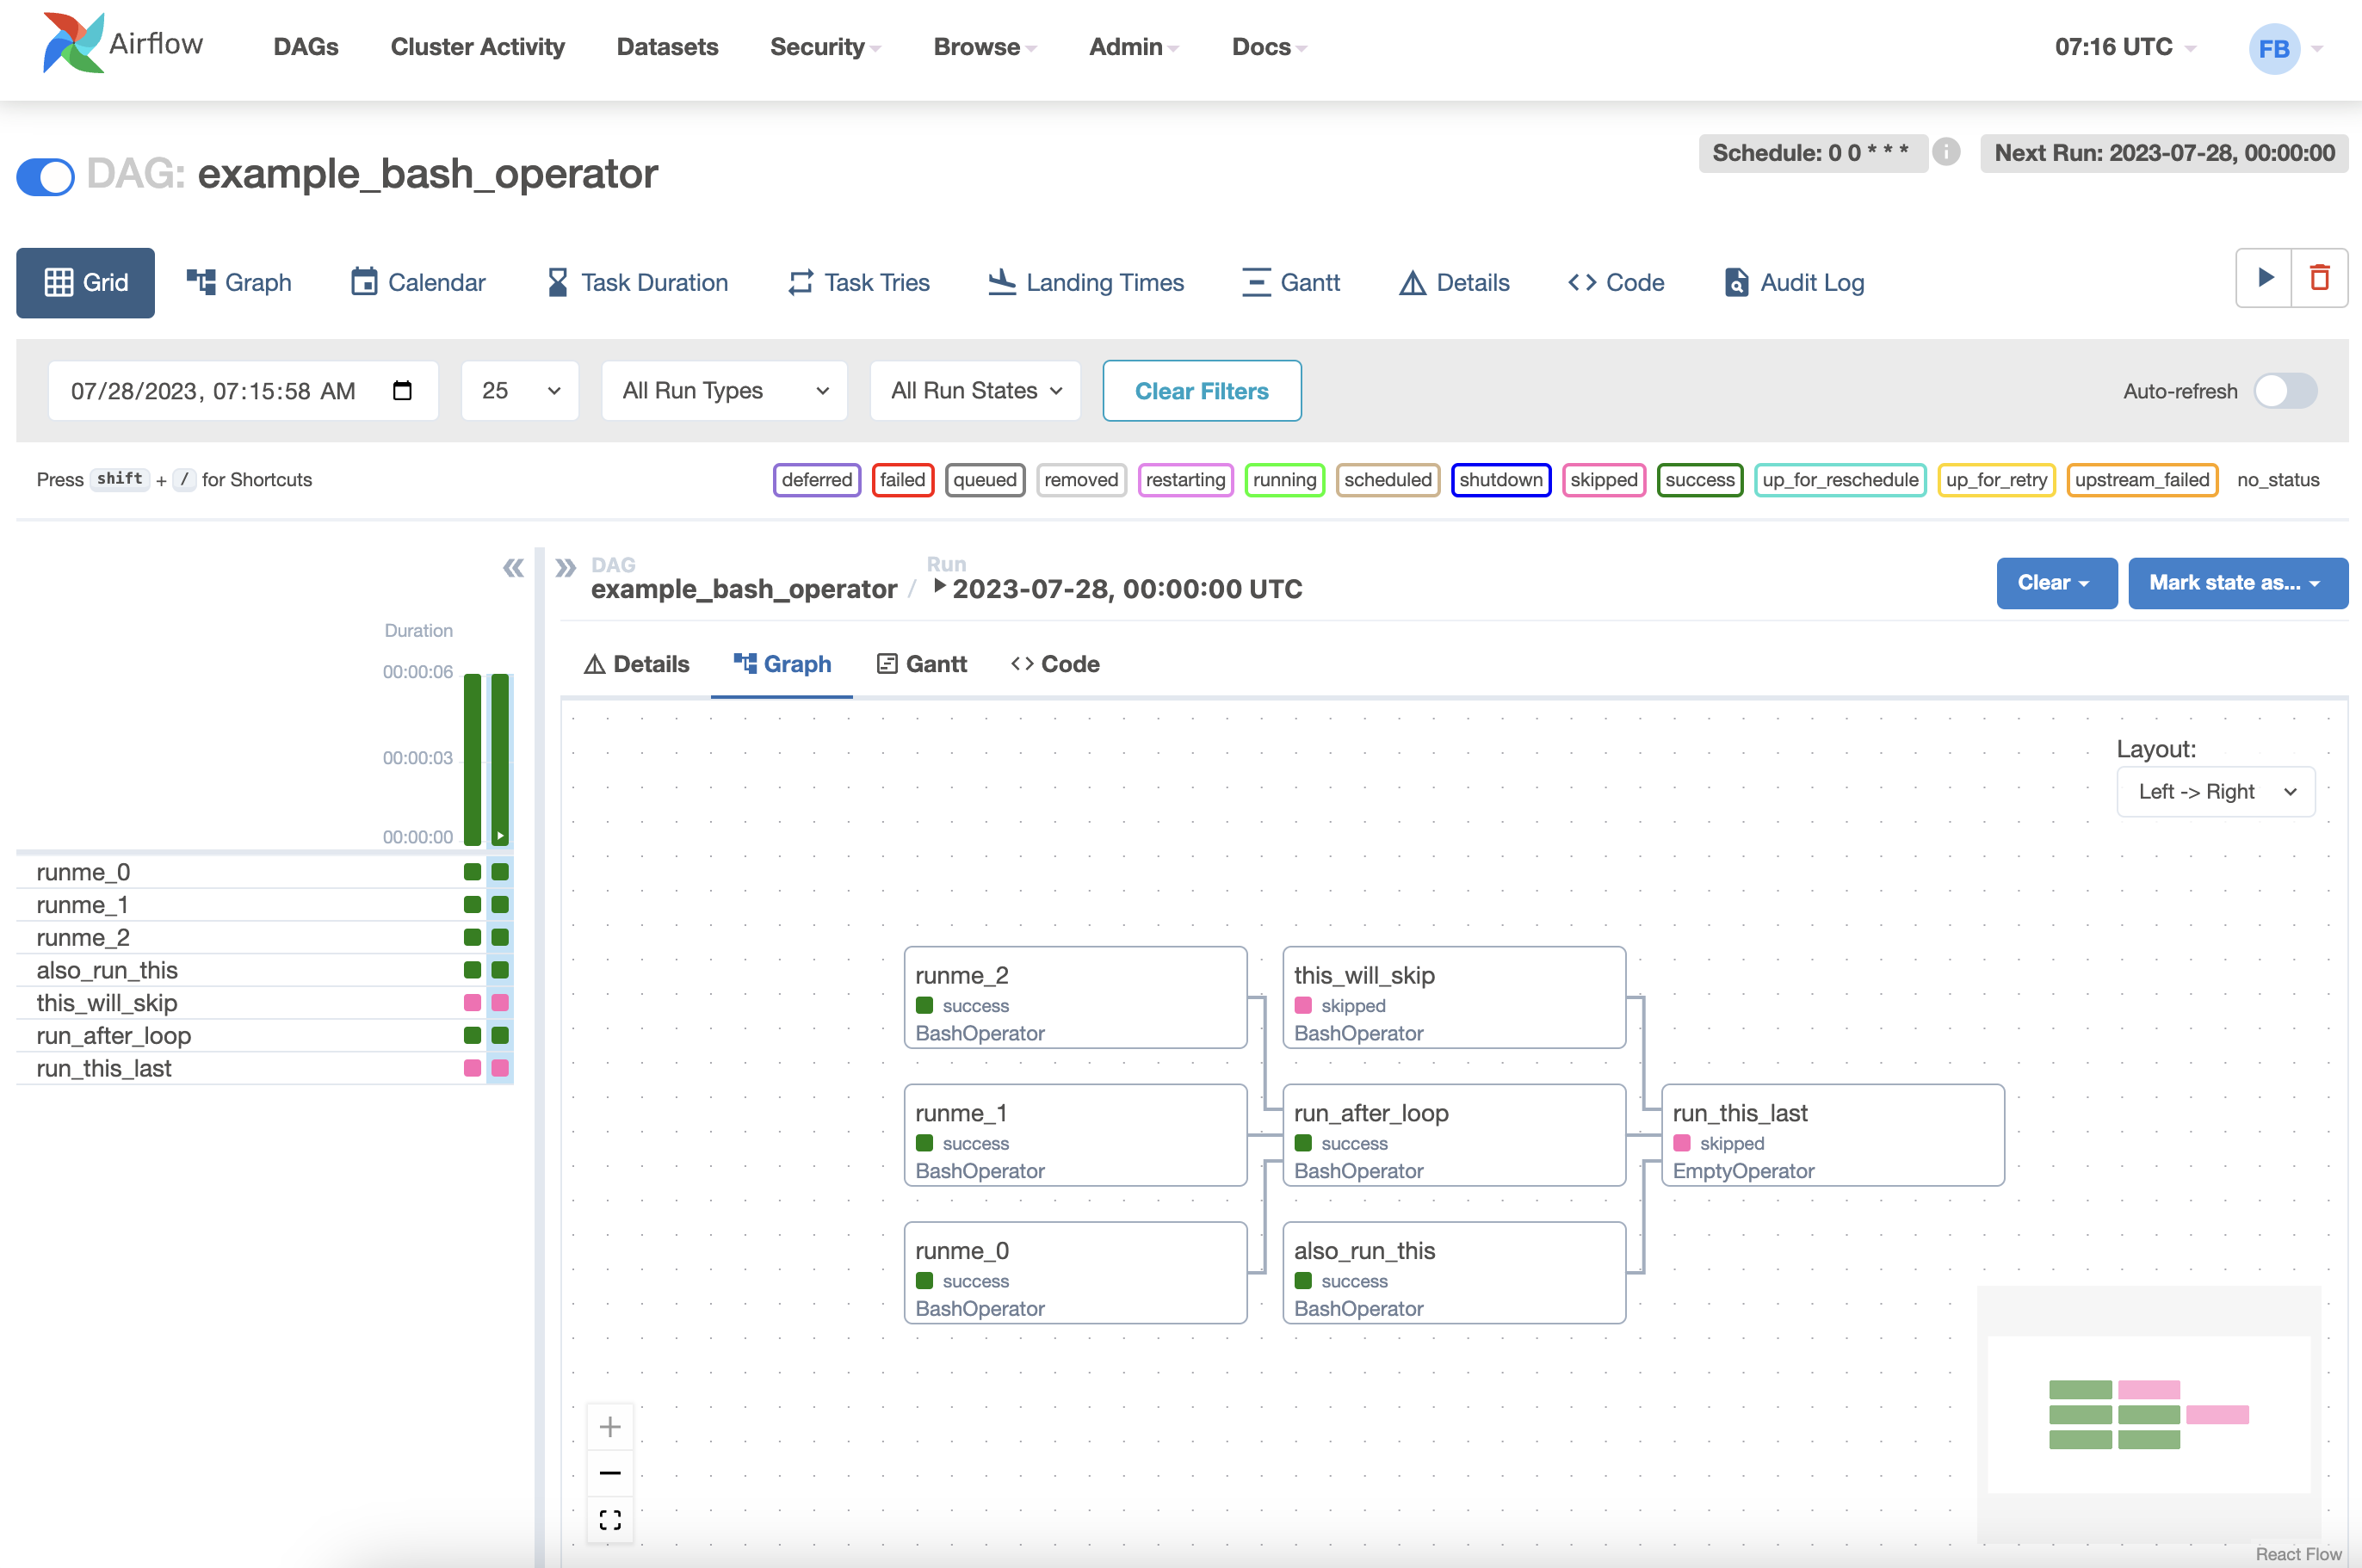
Task: Expand the Layout Left to Right dropdown
Action: pyautogui.click(x=2213, y=789)
